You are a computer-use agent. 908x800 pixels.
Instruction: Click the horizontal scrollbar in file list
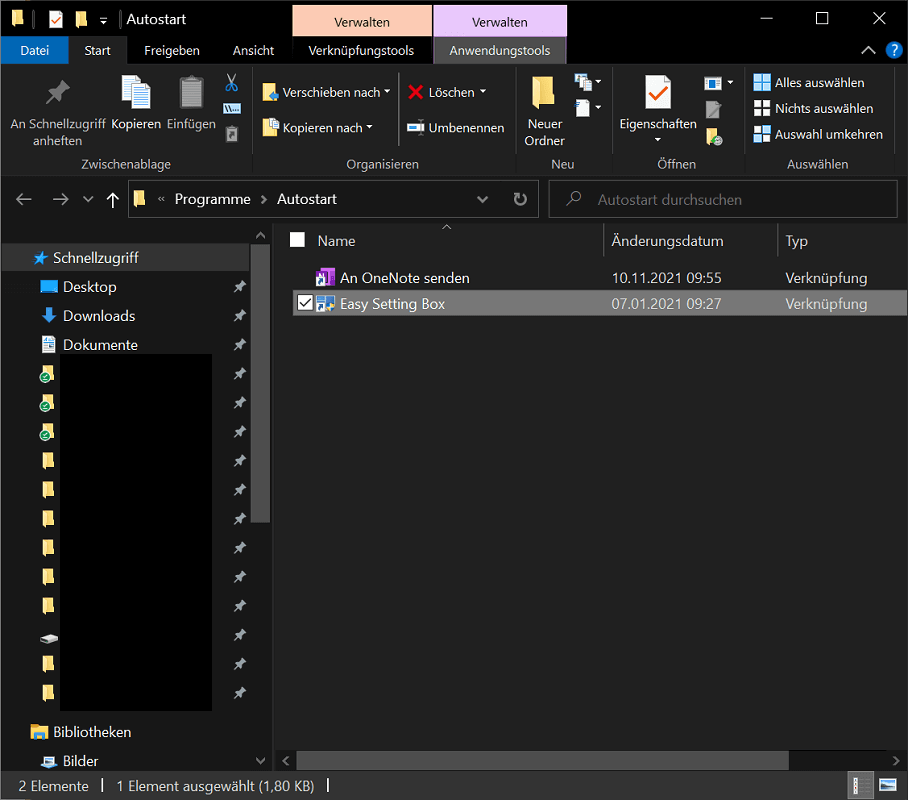(x=542, y=760)
